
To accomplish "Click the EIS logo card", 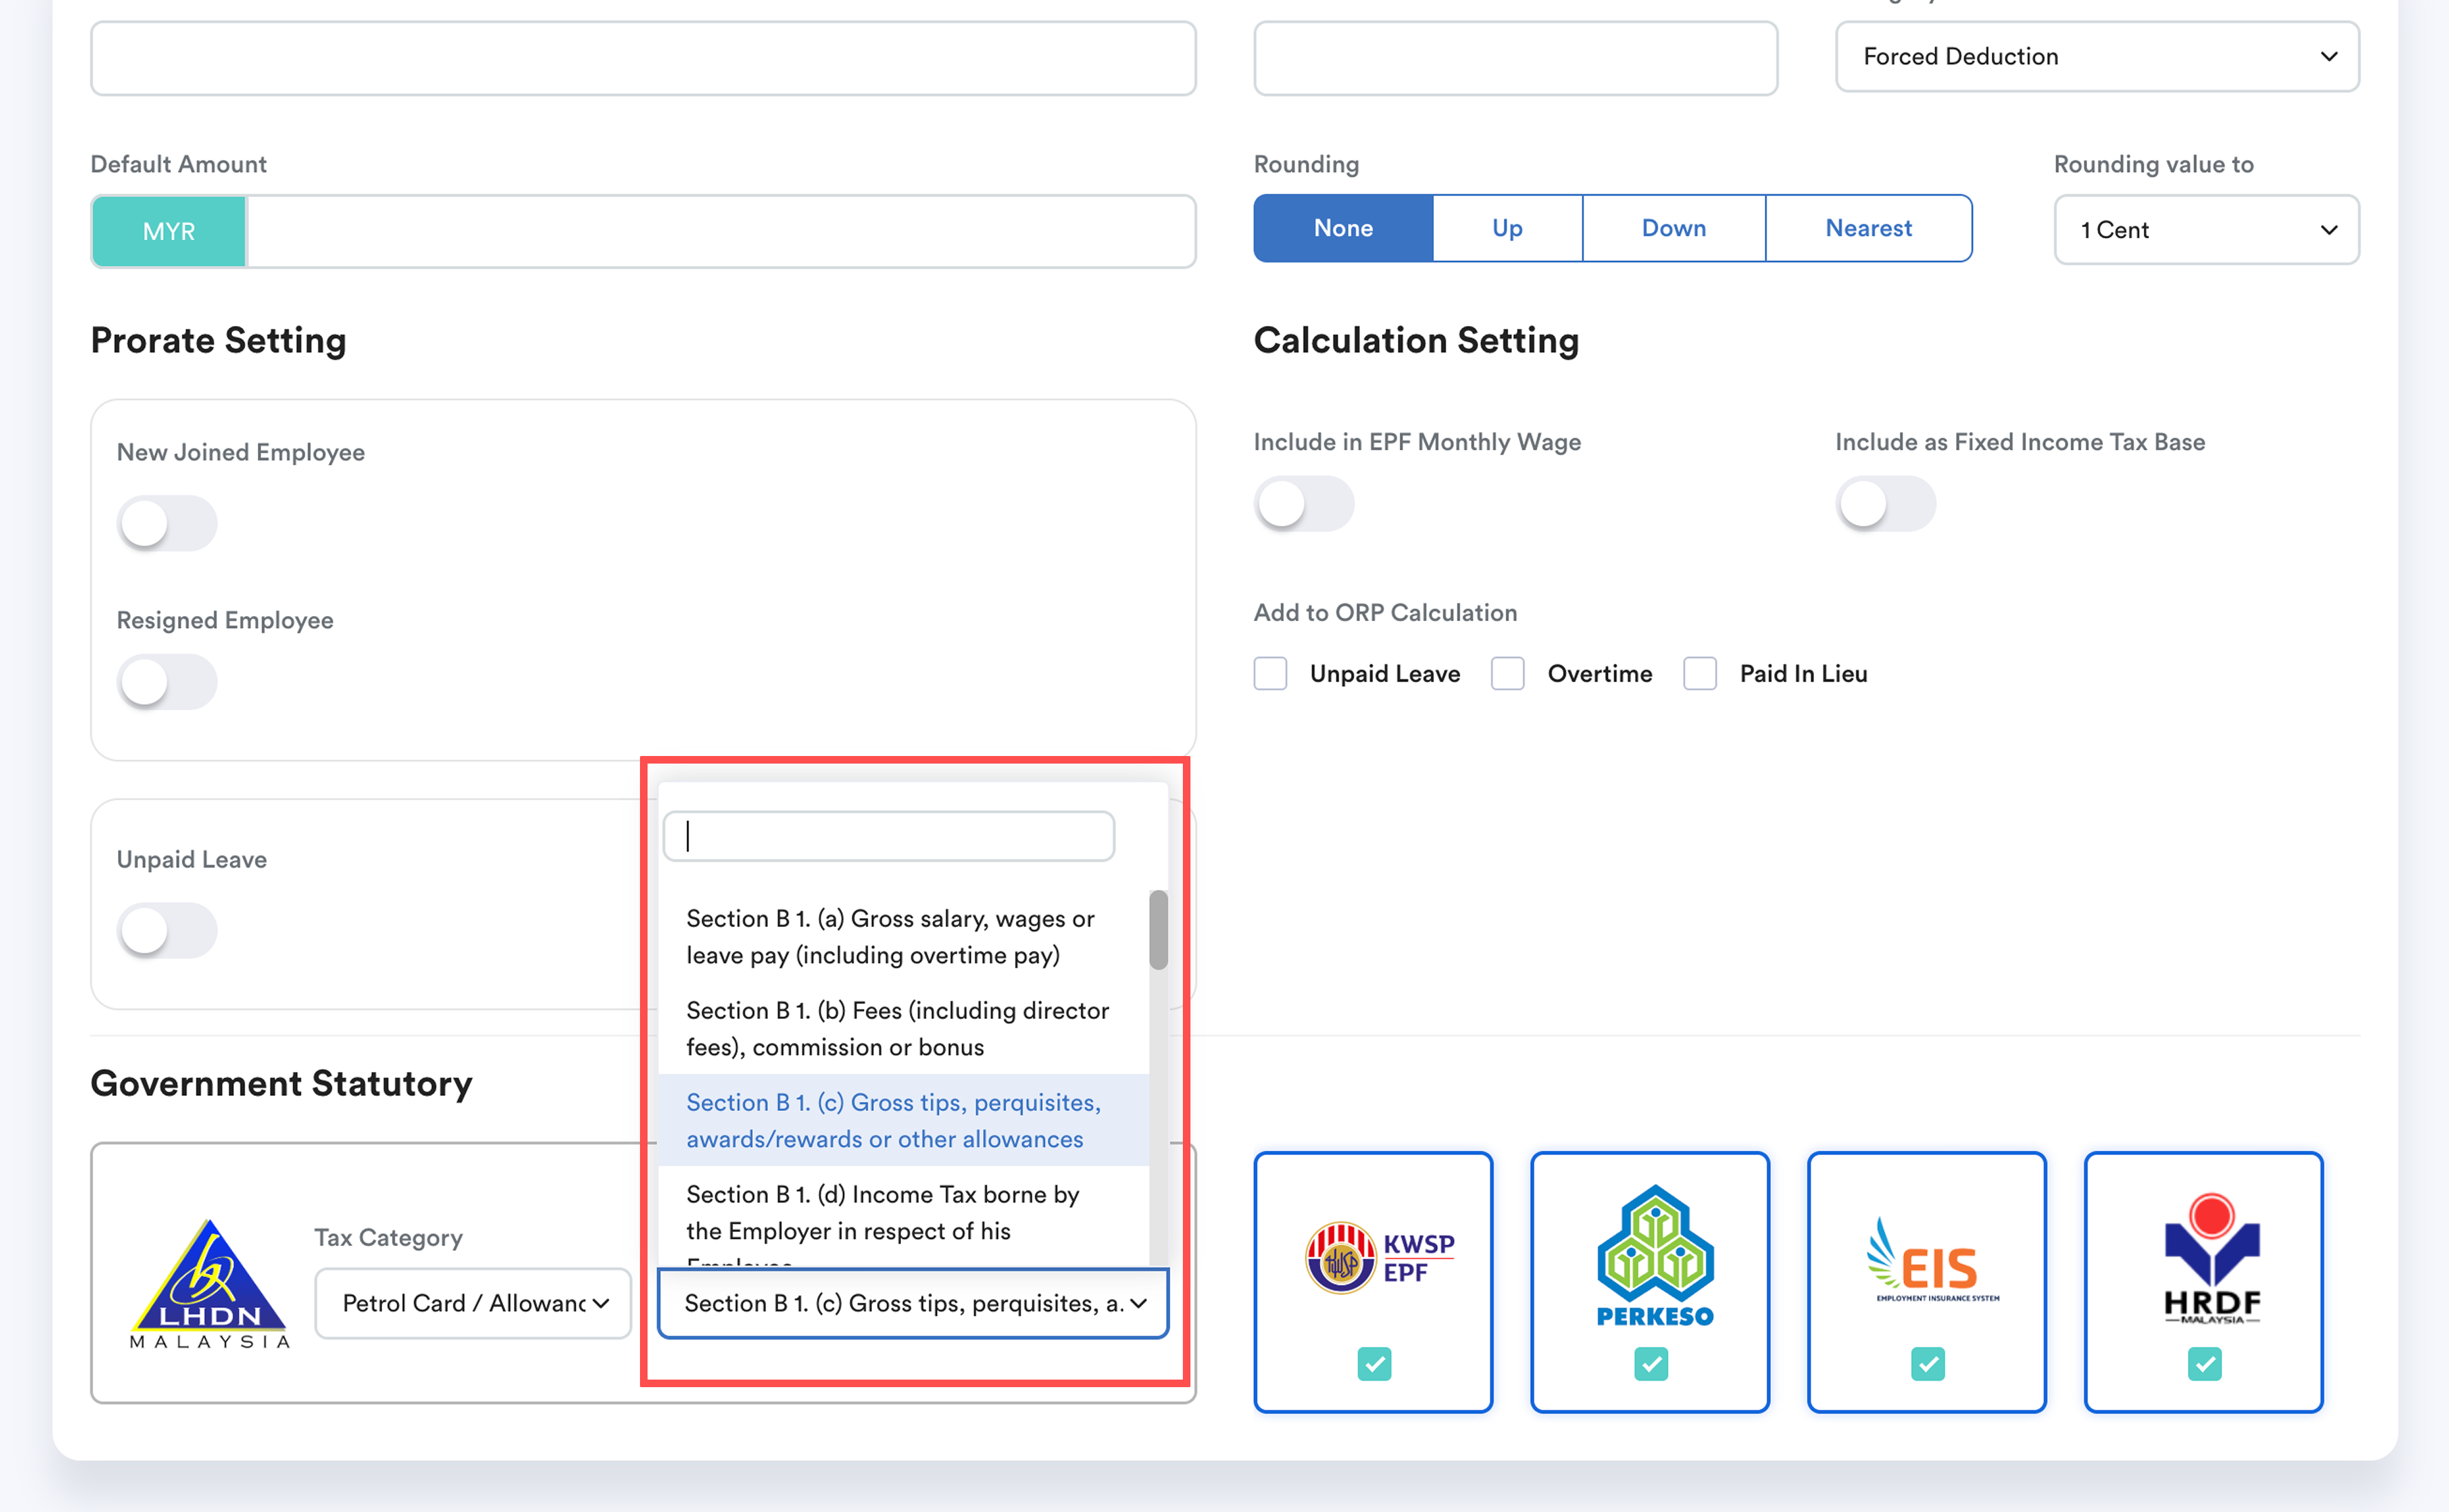I will [1926, 1258].
